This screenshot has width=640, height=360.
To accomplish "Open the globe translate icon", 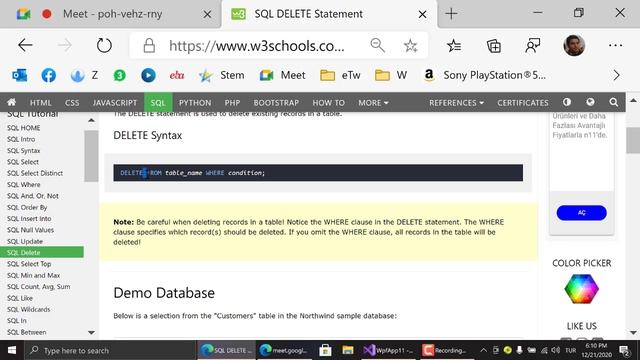I will tap(590, 102).
